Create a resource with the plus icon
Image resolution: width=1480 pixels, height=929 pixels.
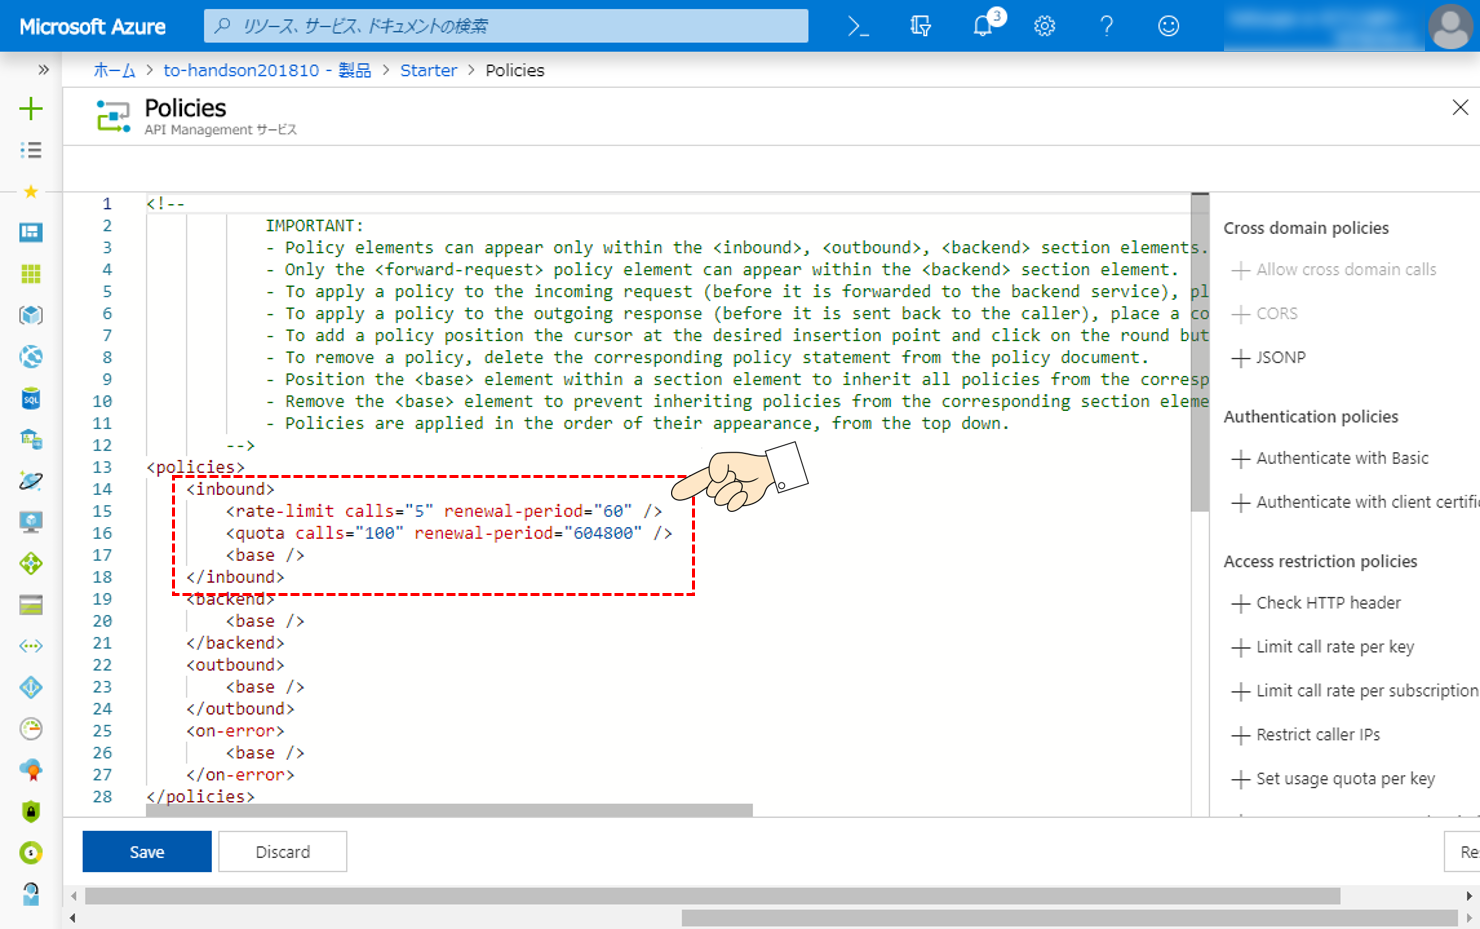click(31, 109)
